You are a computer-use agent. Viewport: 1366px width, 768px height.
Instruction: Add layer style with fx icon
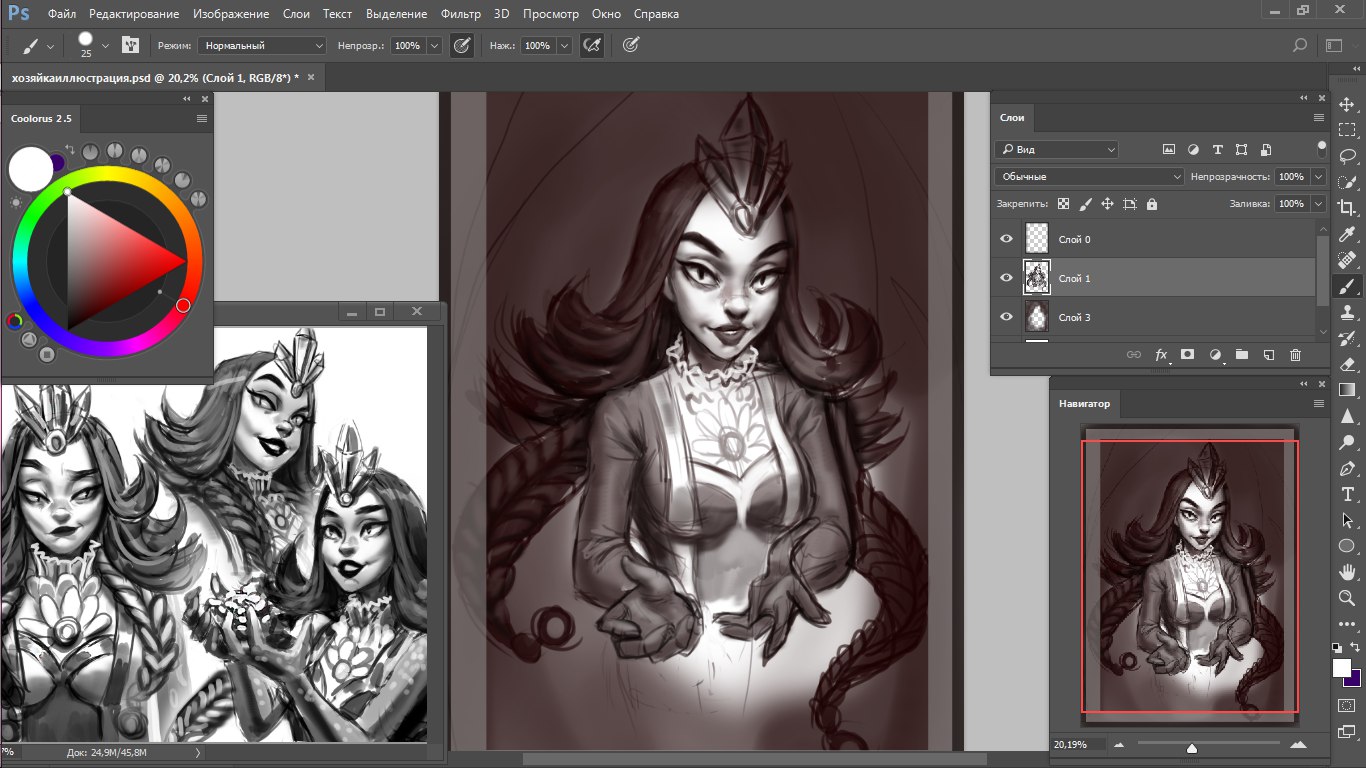pyautogui.click(x=1161, y=355)
